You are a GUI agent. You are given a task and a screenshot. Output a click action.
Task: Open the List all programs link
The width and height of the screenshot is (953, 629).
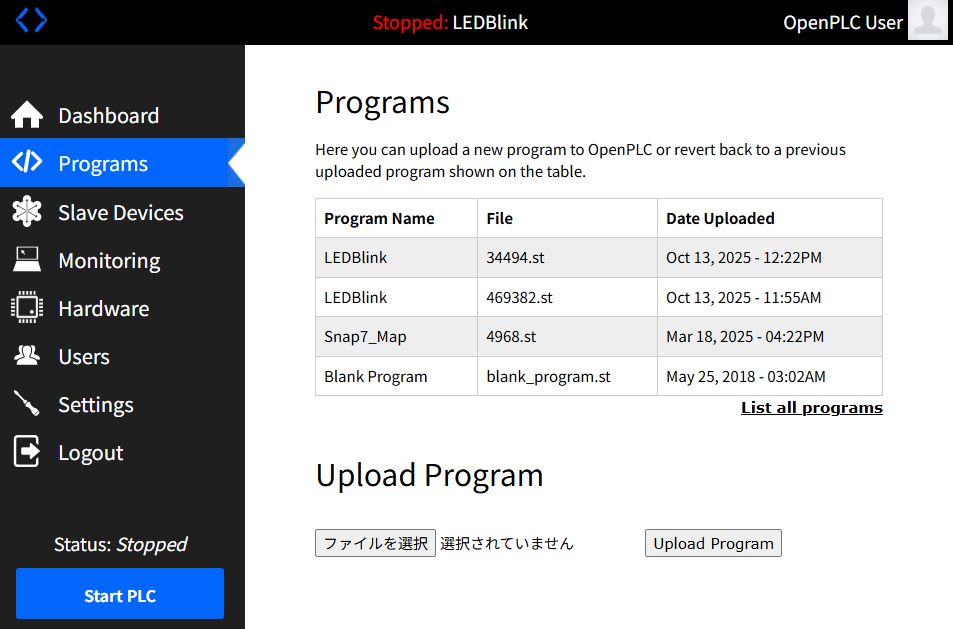coord(811,408)
